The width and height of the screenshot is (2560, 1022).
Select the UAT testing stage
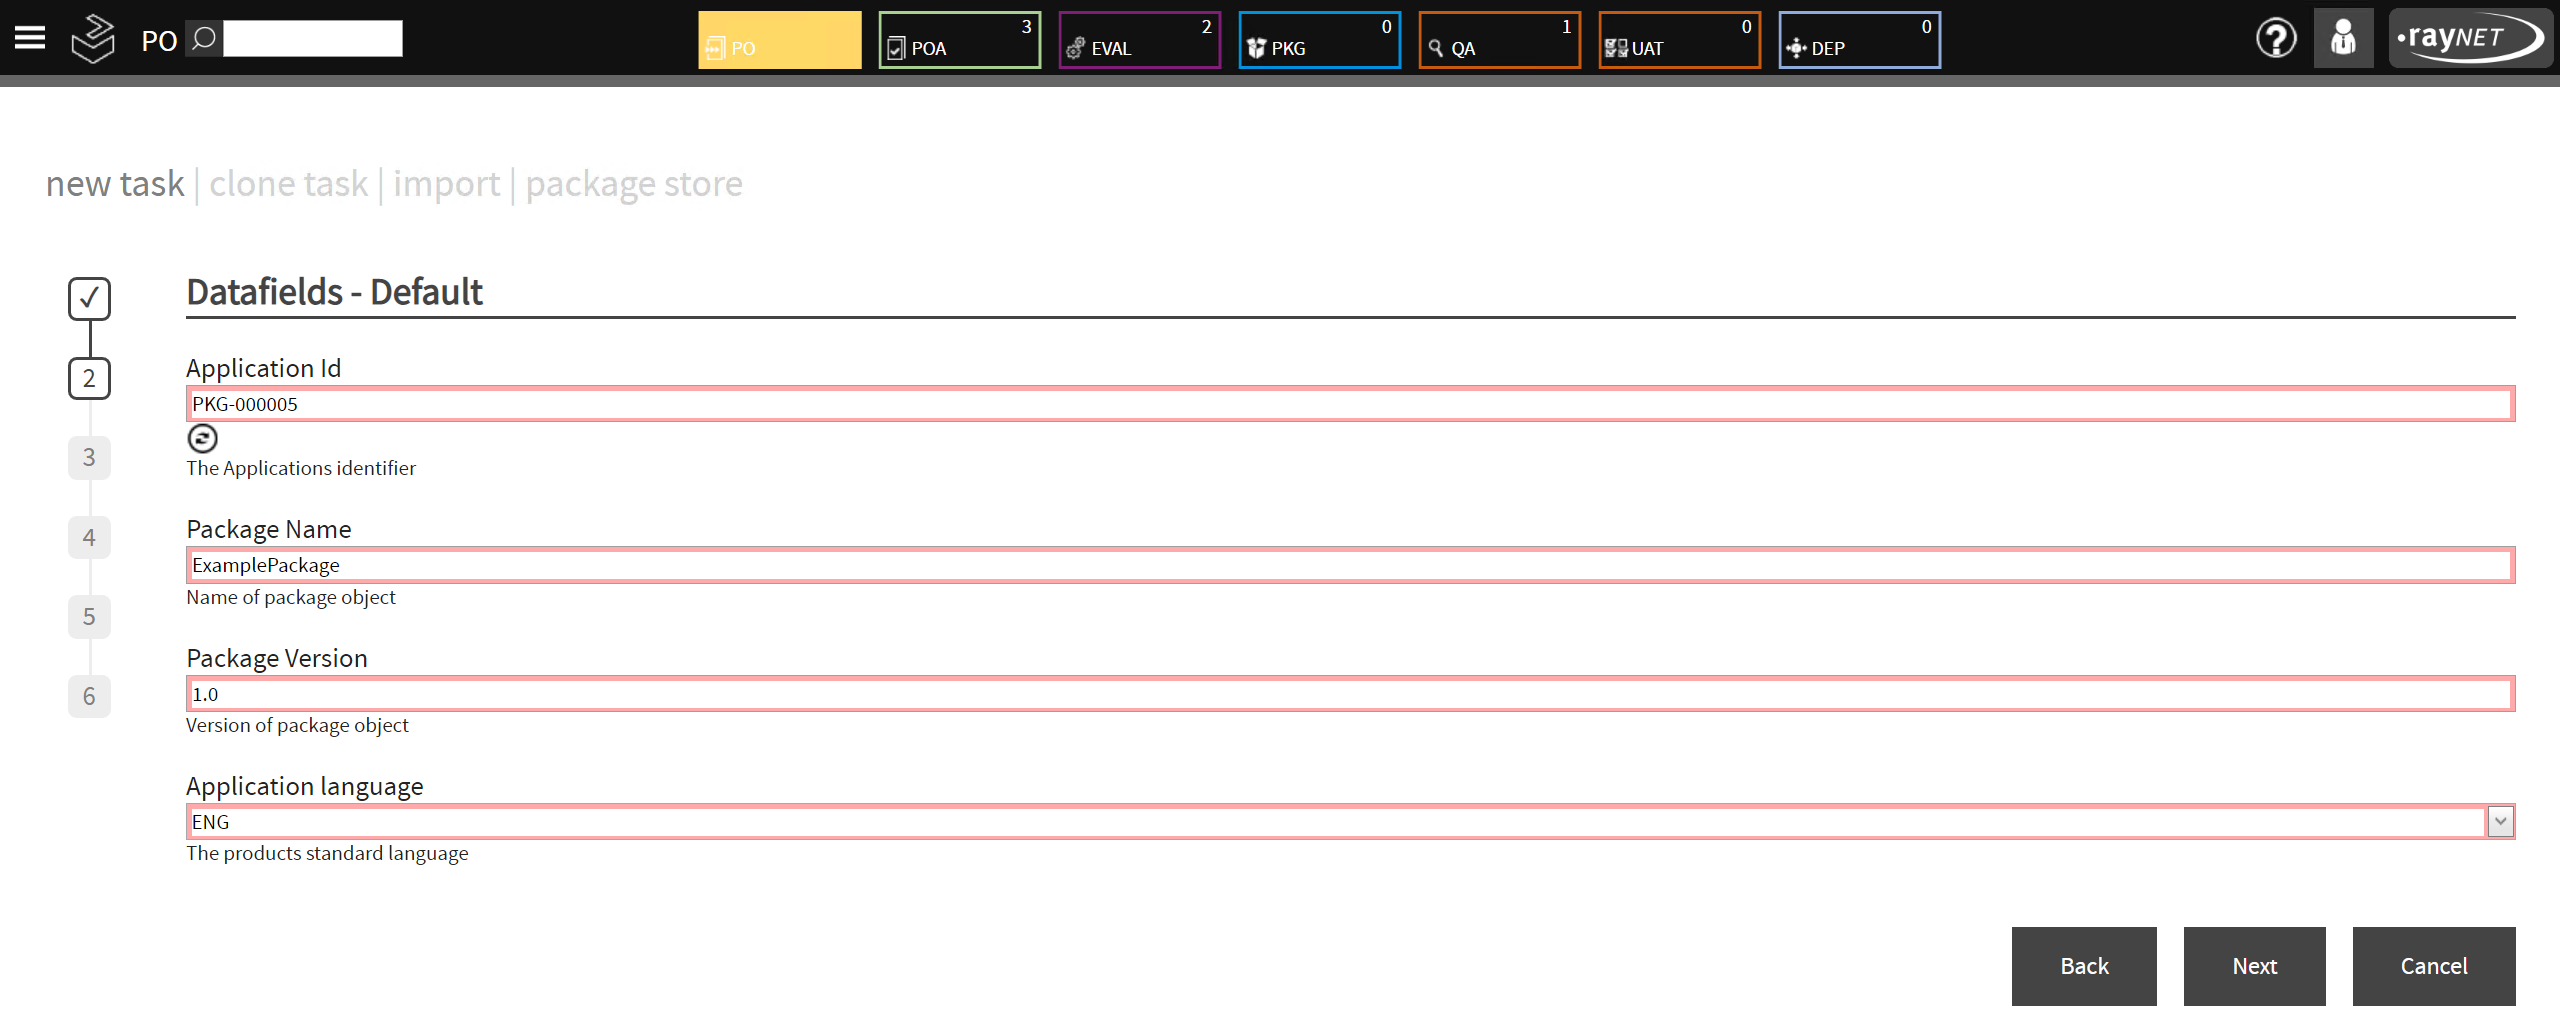[x=1678, y=40]
